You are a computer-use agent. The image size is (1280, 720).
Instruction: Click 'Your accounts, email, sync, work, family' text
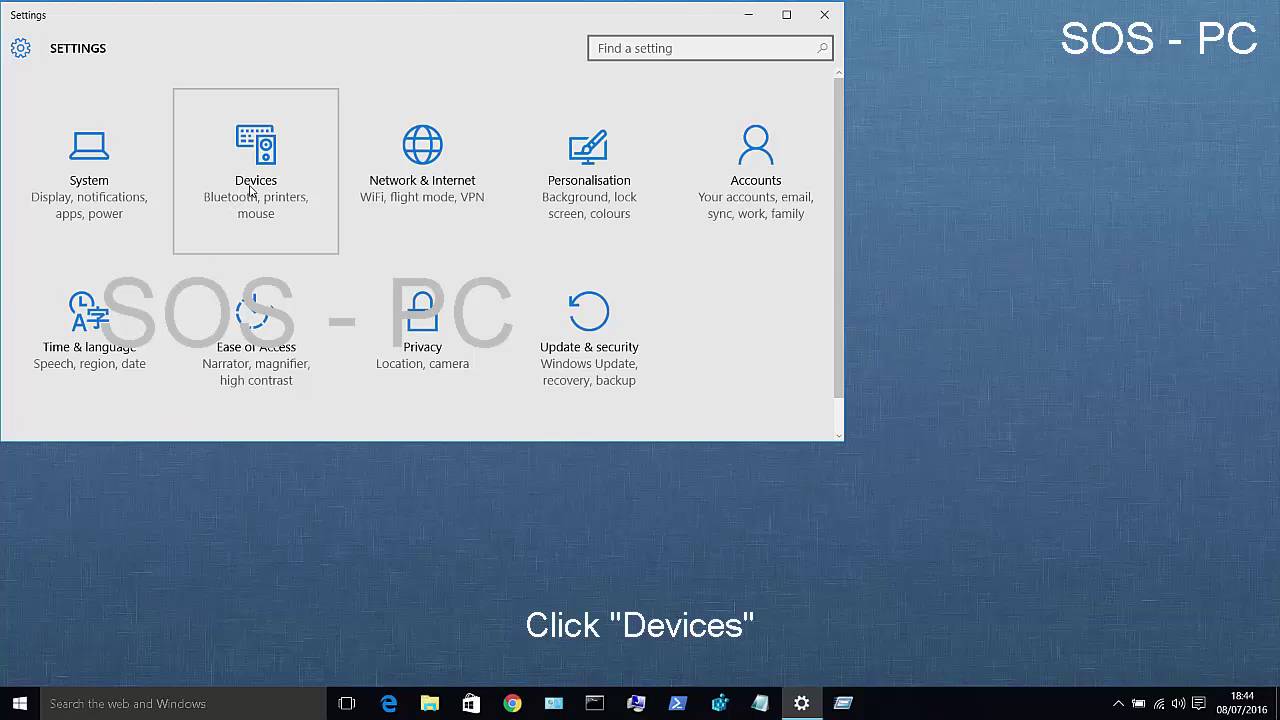tap(756, 205)
